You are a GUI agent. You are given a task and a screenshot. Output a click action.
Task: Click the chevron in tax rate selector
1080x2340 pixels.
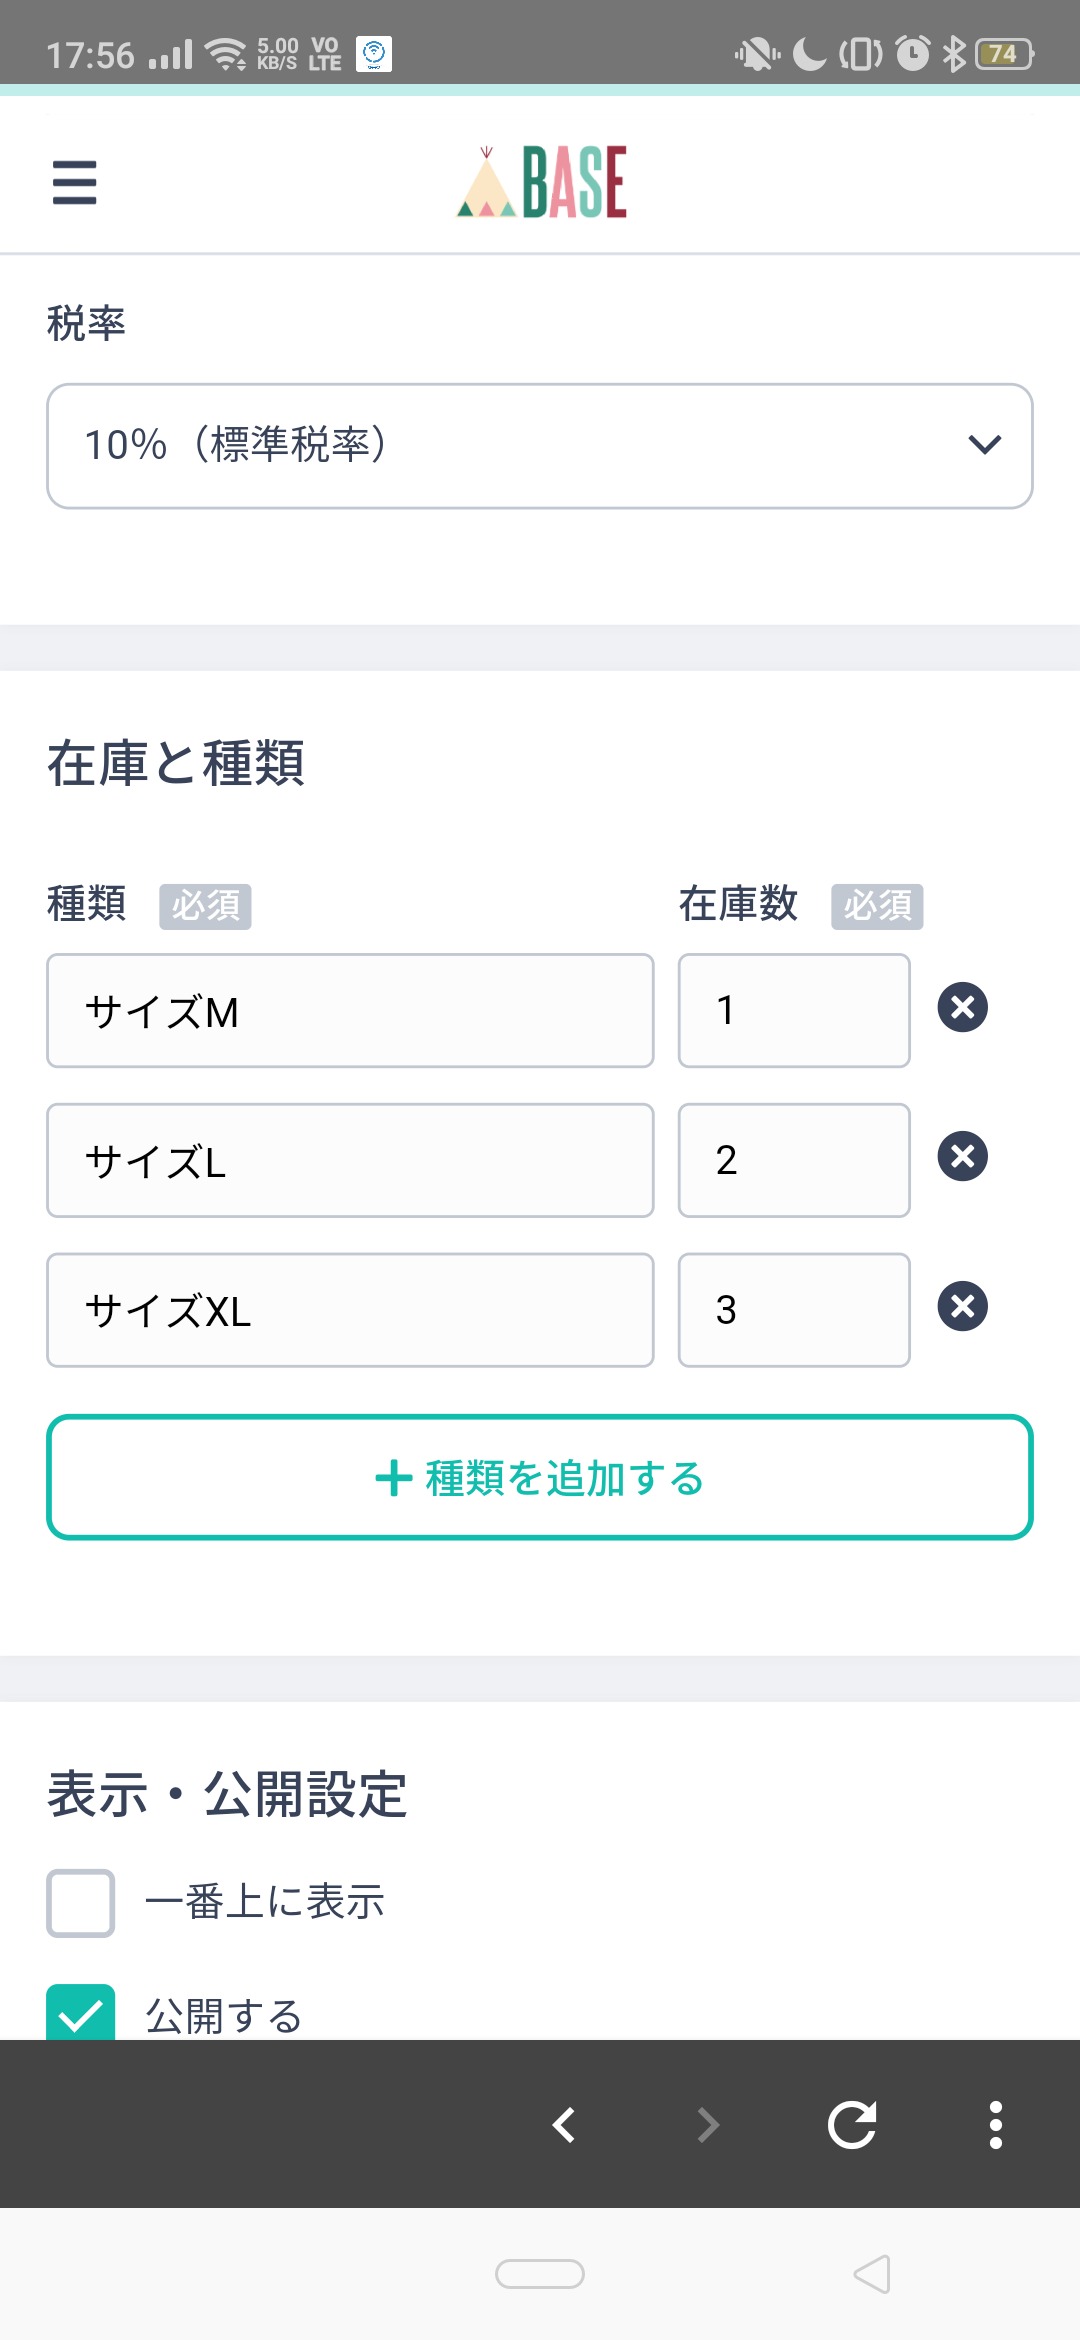pyautogui.click(x=985, y=445)
